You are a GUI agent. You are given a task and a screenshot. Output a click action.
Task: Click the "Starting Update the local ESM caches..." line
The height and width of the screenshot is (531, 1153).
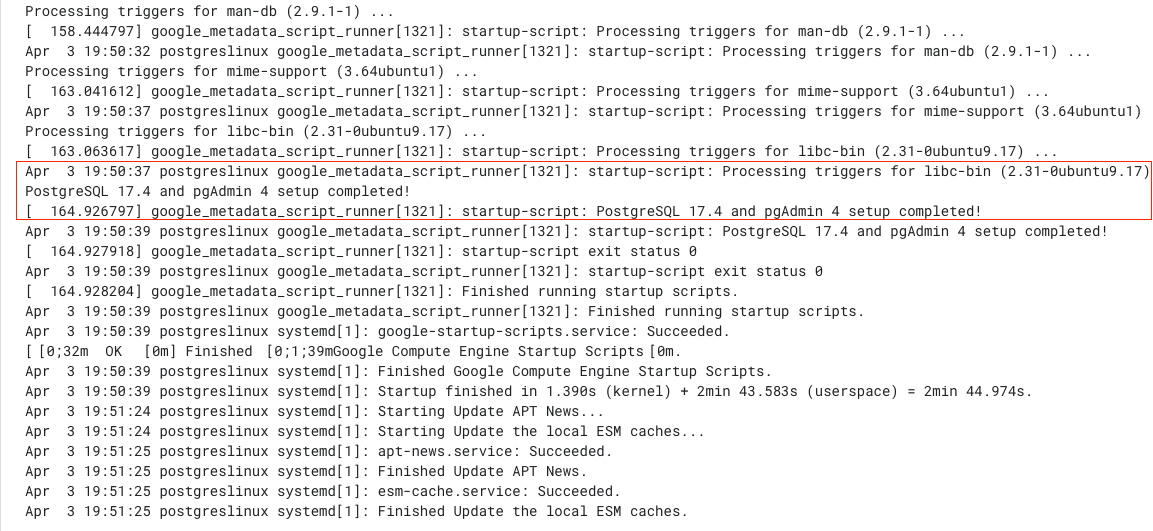tap(365, 431)
